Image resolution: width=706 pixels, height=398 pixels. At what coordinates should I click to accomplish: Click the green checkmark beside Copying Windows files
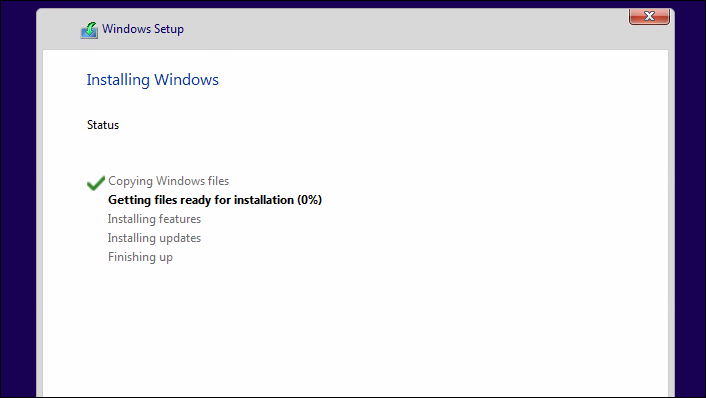point(95,182)
